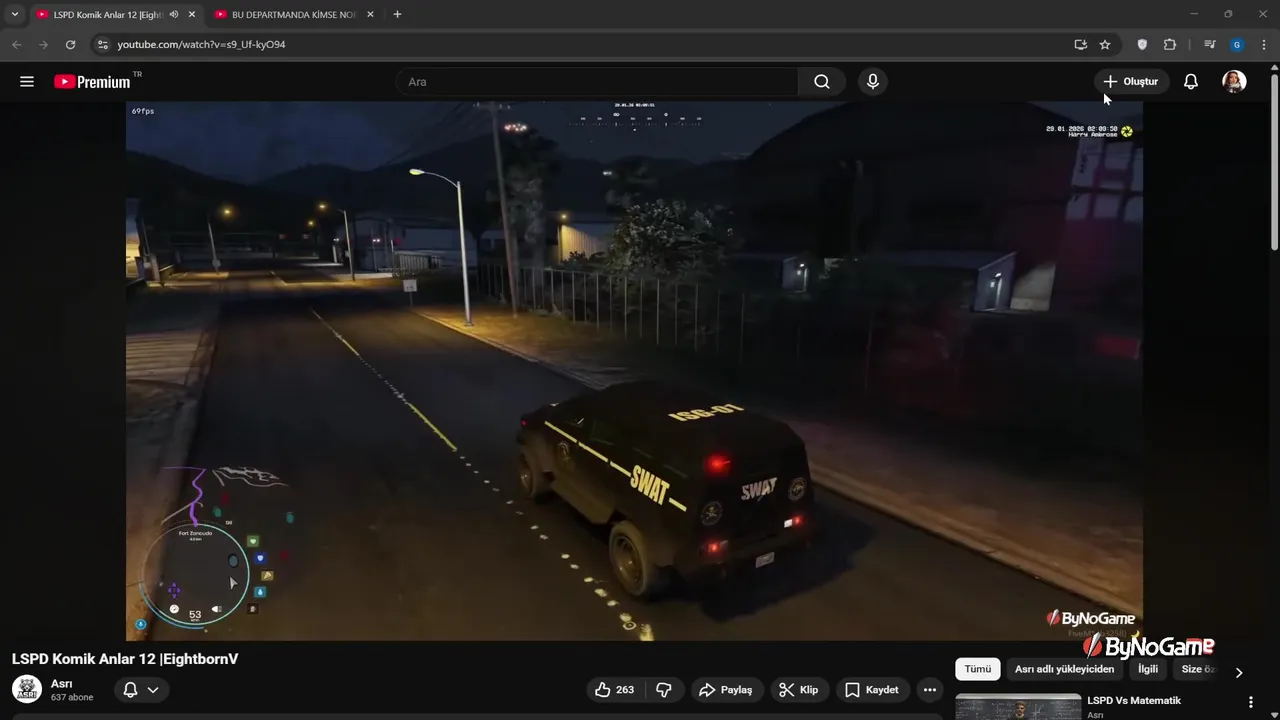Image resolution: width=1280 pixels, height=720 pixels.
Task: Show more filter chips with right chevron
Action: [x=1239, y=672]
